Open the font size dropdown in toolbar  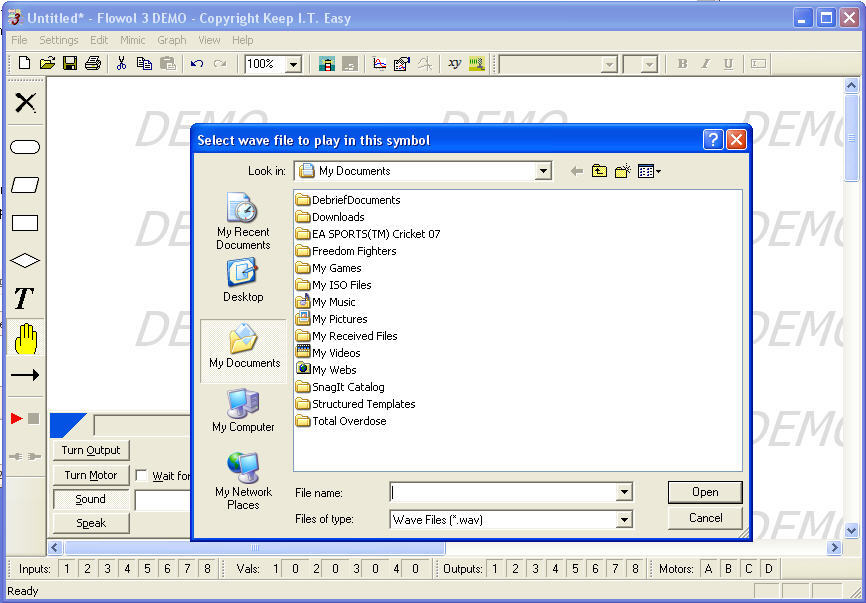(x=649, y=65)
